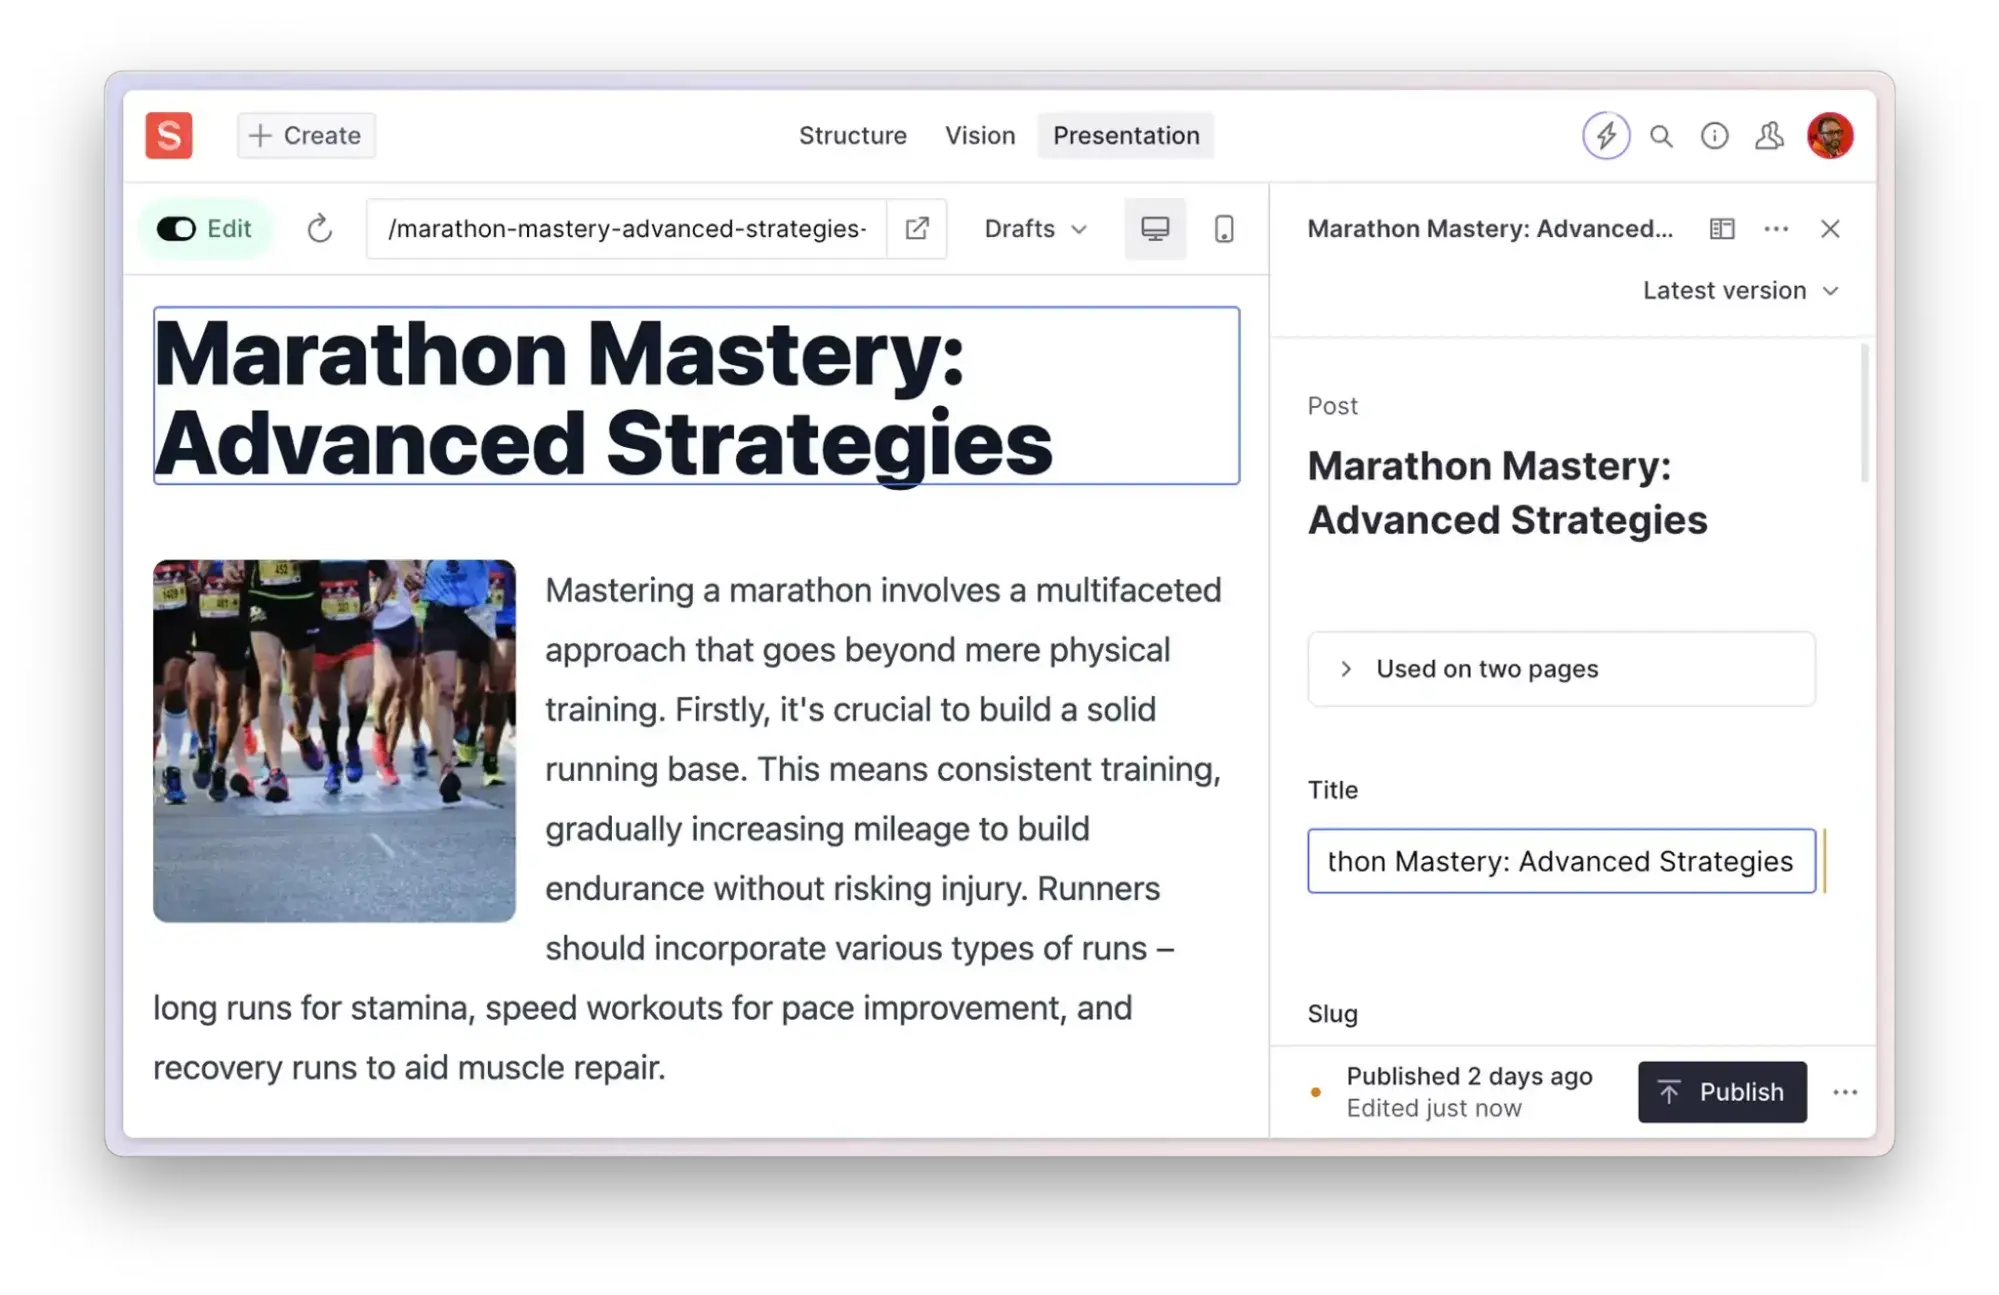This screenshot has width=1999, height=1295.
Task: Expand the Used on two pages section
Action: (1560, 669)
